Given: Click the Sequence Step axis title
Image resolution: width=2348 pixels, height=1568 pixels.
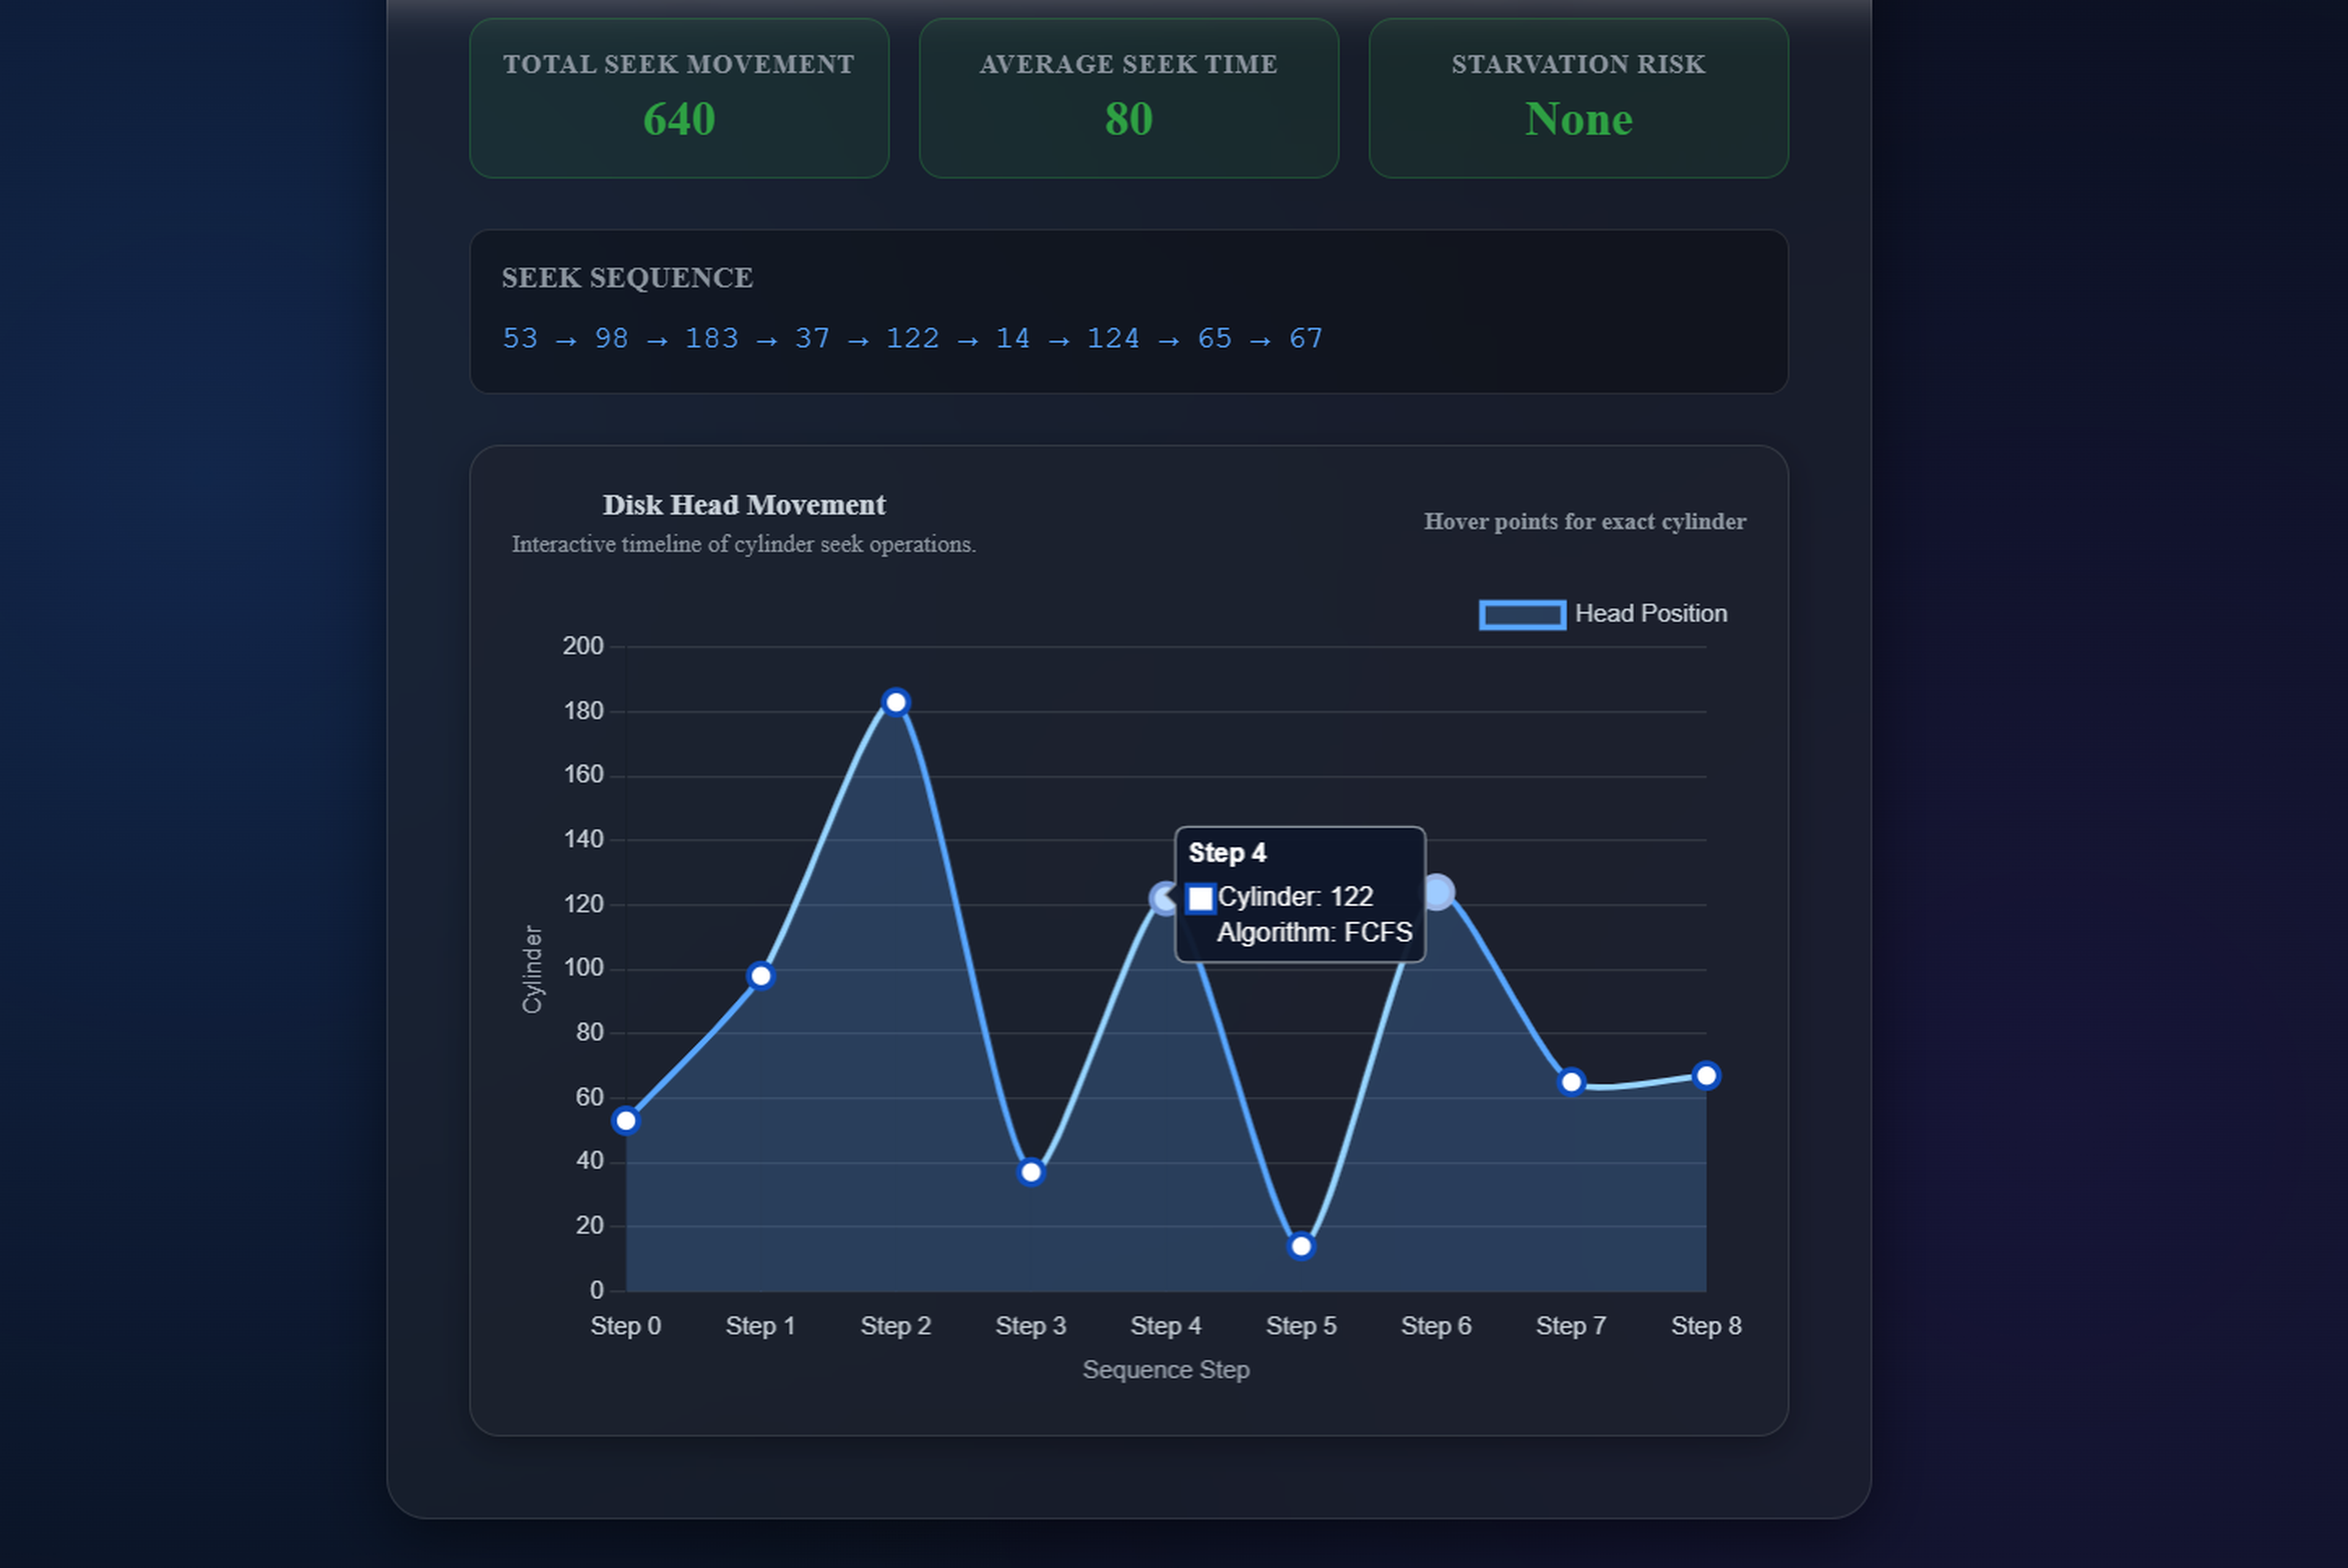Looking at the screenshot, I should coord(1166,1369).
